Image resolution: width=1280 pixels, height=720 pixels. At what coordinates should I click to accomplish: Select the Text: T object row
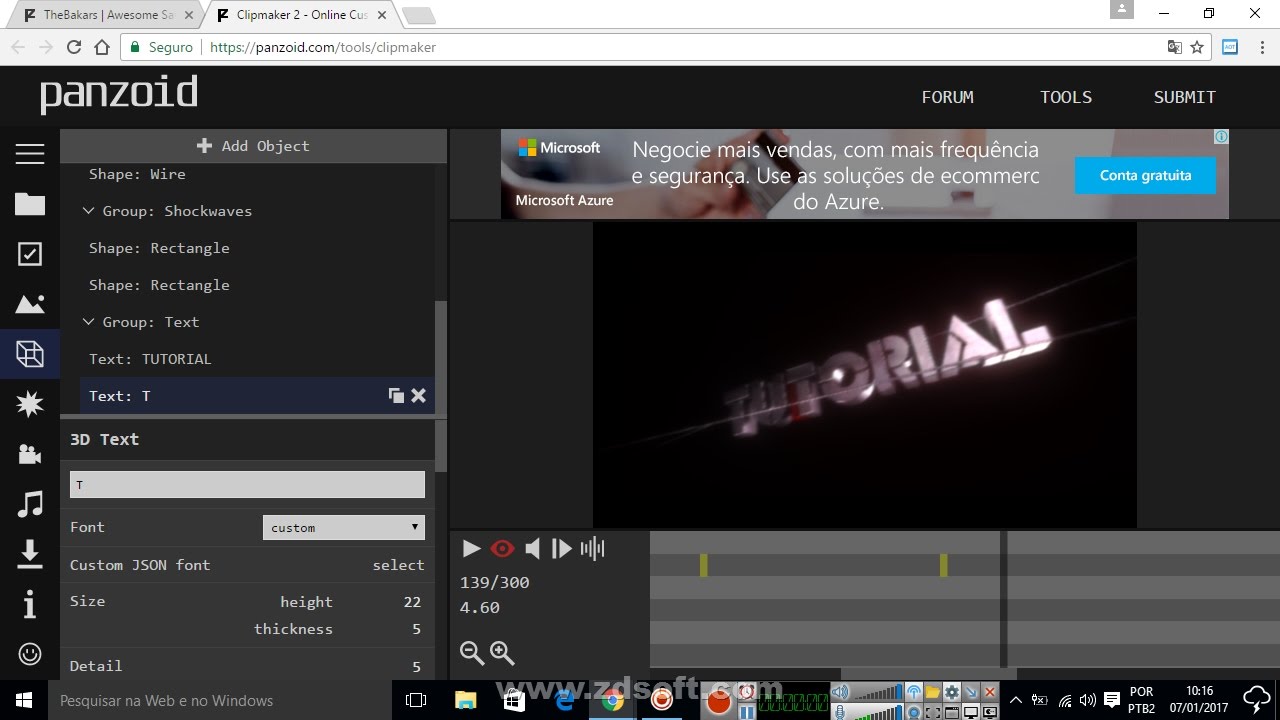pyautogui.click(x=257, y=396)
